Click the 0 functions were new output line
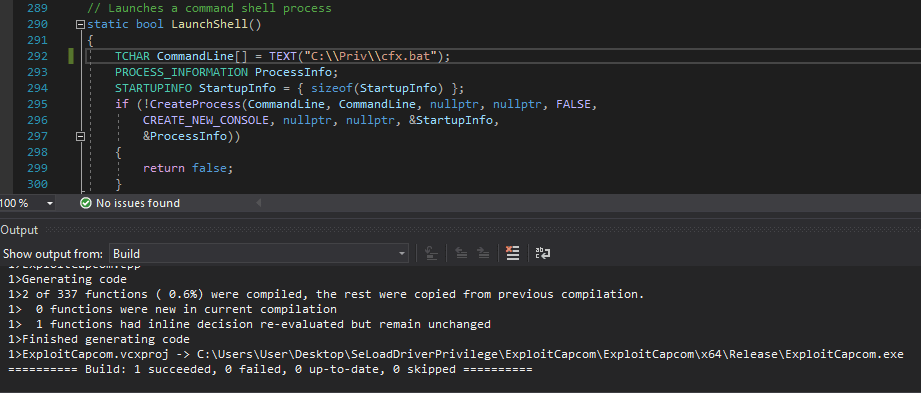This screenshot has width=921, height=393. (x=172, y=309)
